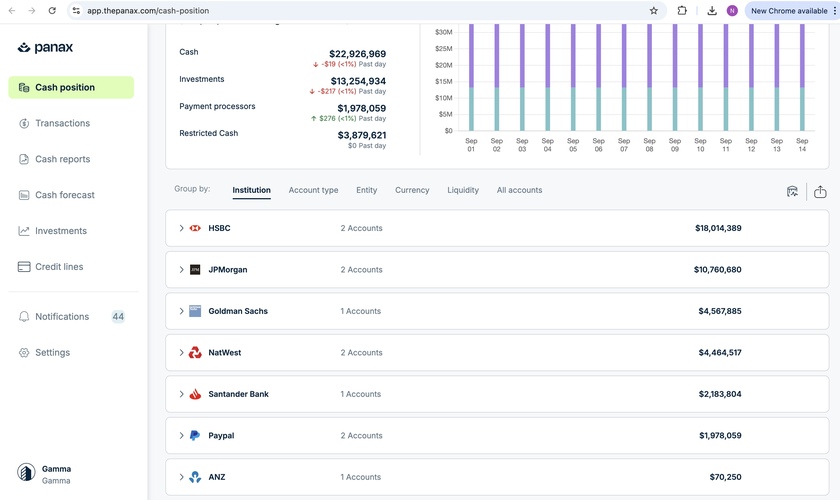Open the Chrome extensions puzzle icon
Screen dimensions: 840x500
click(682, 11)
